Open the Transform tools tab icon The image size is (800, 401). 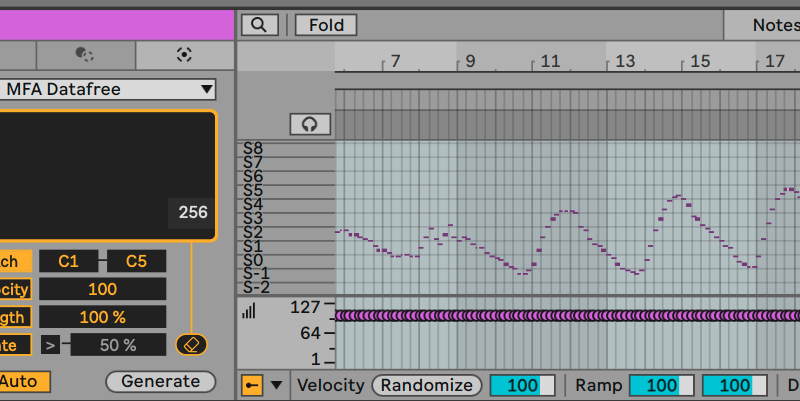pos(85,55)
